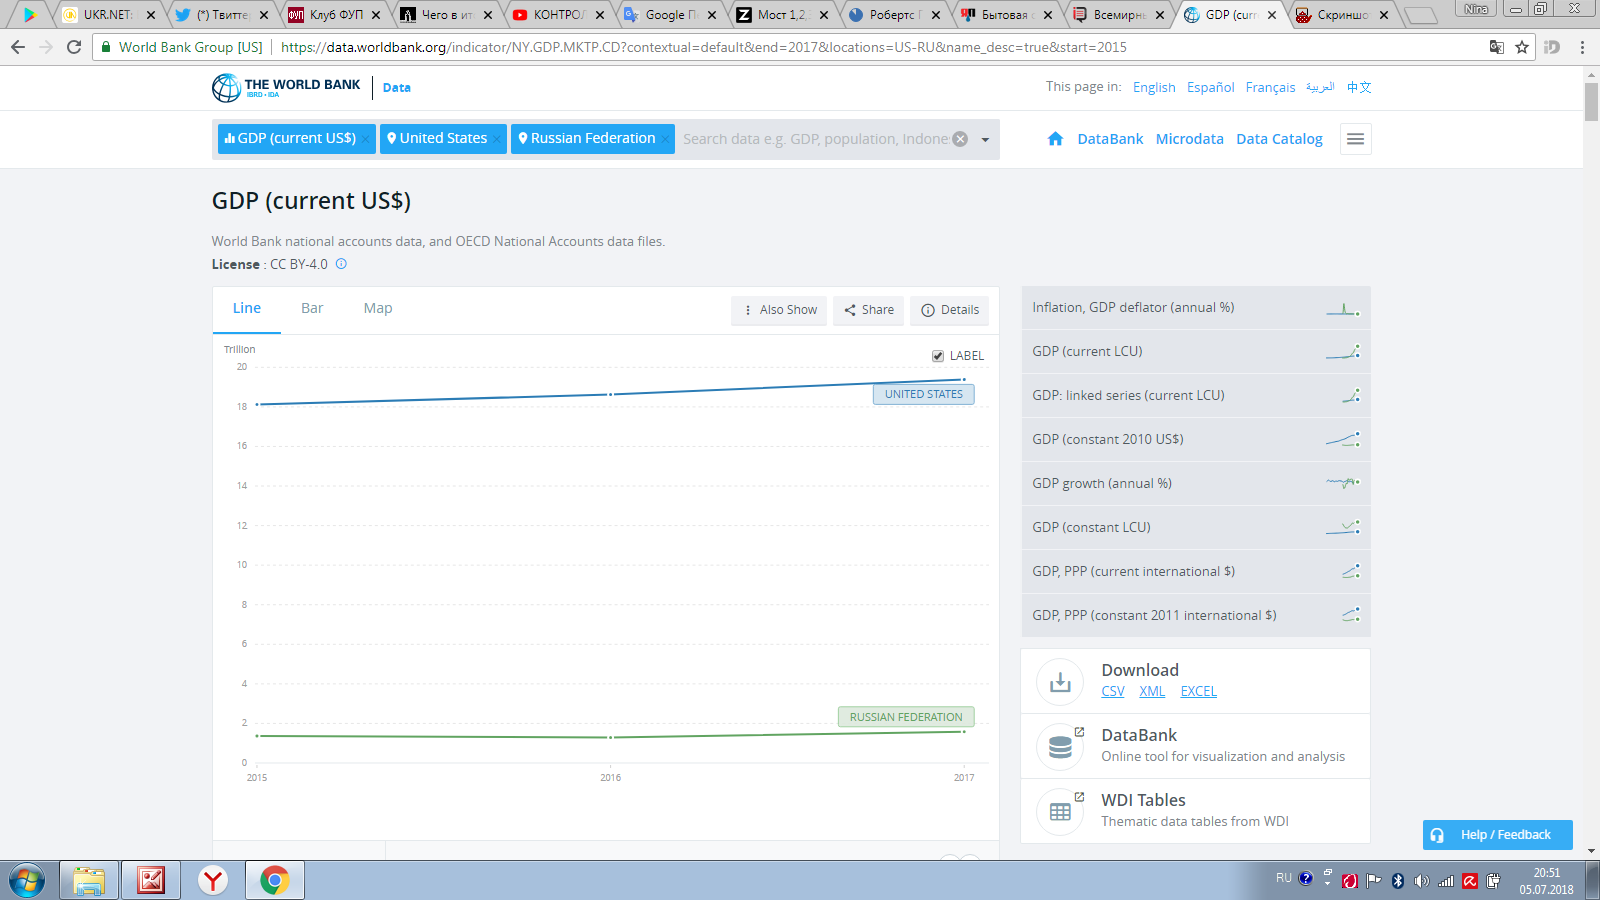1600x900 pixels.
Task: Open GDP growth (annual %) indicator
Action: [1196, 484]
